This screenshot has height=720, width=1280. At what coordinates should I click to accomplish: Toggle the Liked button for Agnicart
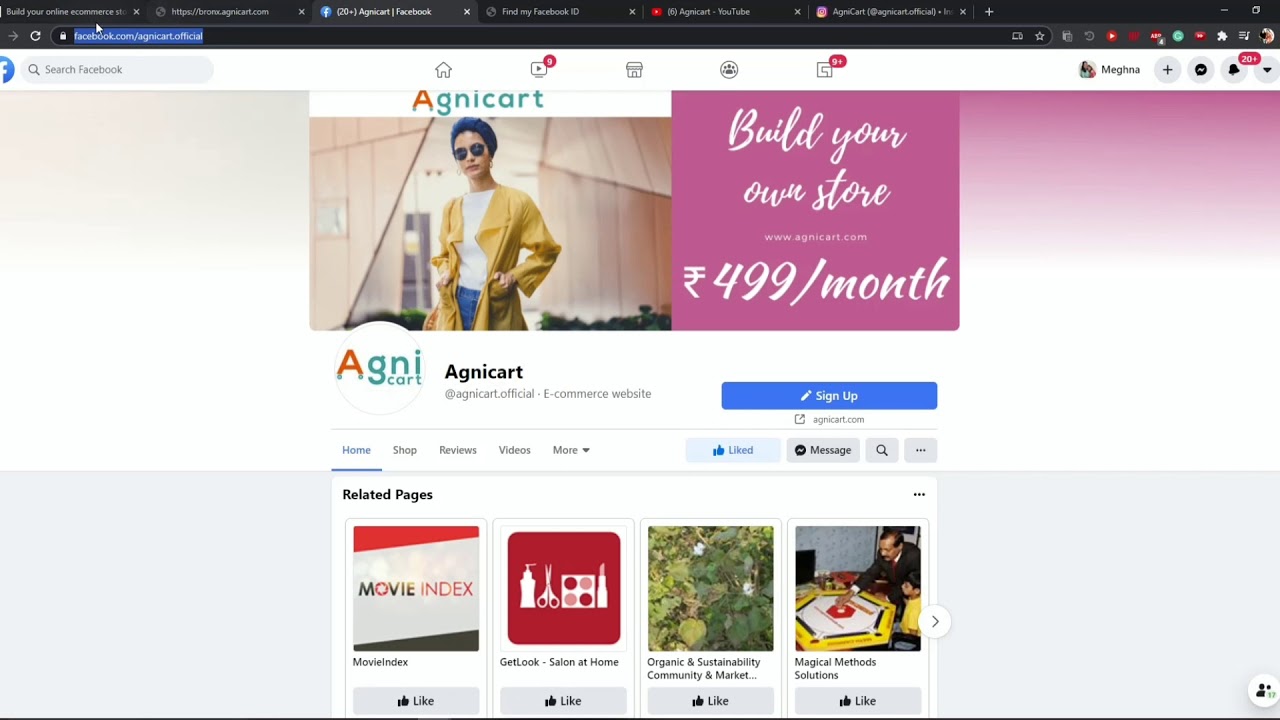click(x=733, y=450)
